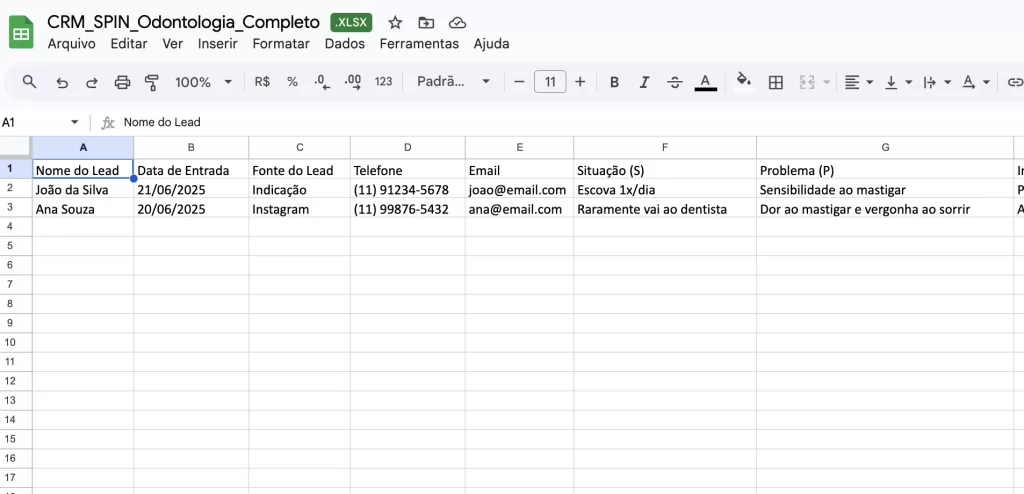Image resolution: width=1024 pixels, height=494 pixels.
Task: Insert a link using the toolbar icon
Action: coord(1014,82)
